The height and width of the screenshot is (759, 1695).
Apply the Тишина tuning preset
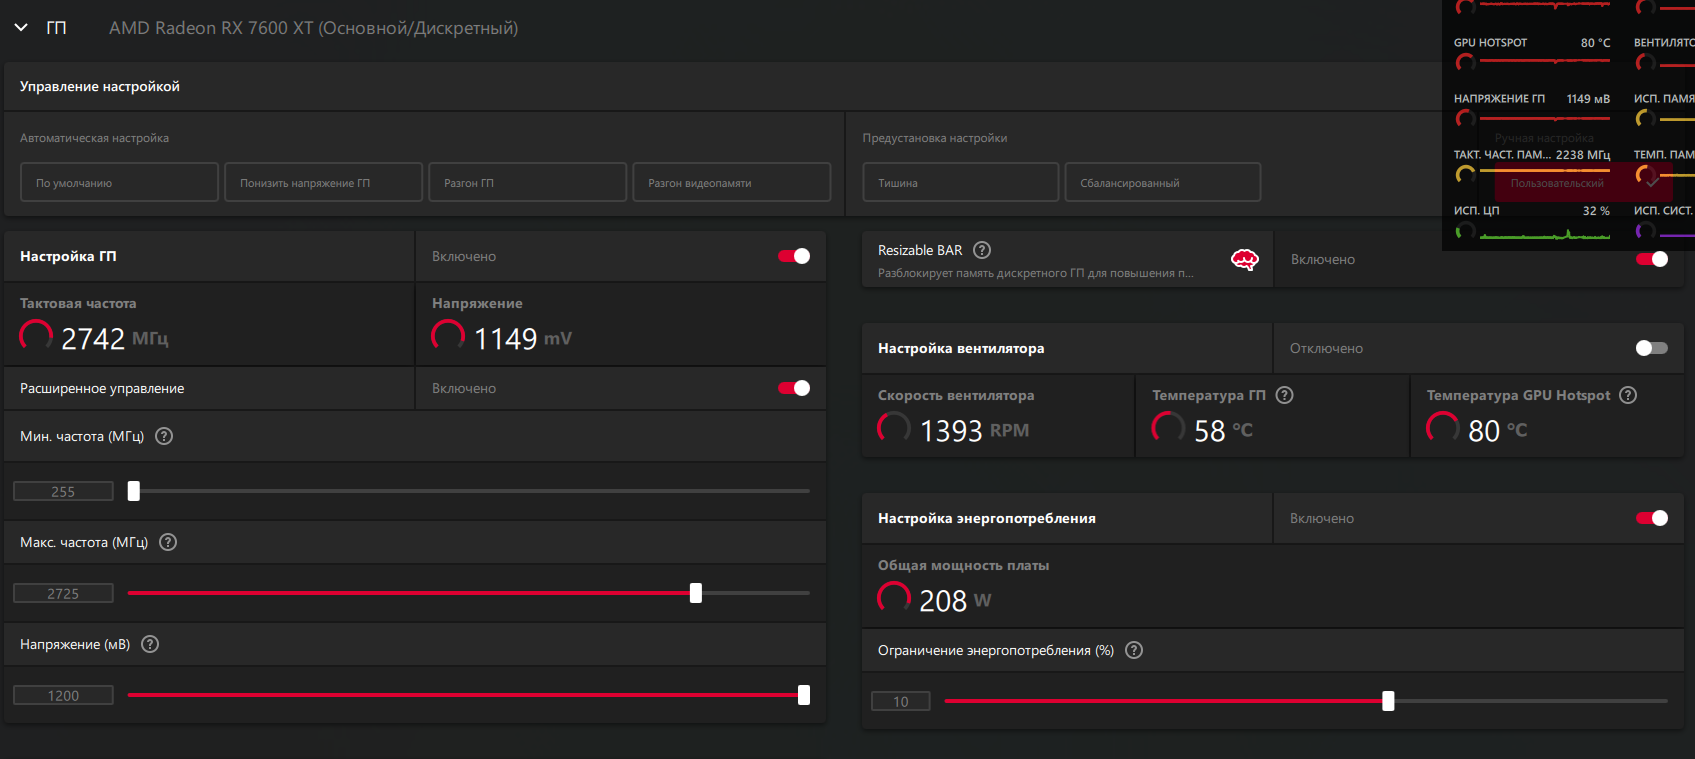click(961, 183)
